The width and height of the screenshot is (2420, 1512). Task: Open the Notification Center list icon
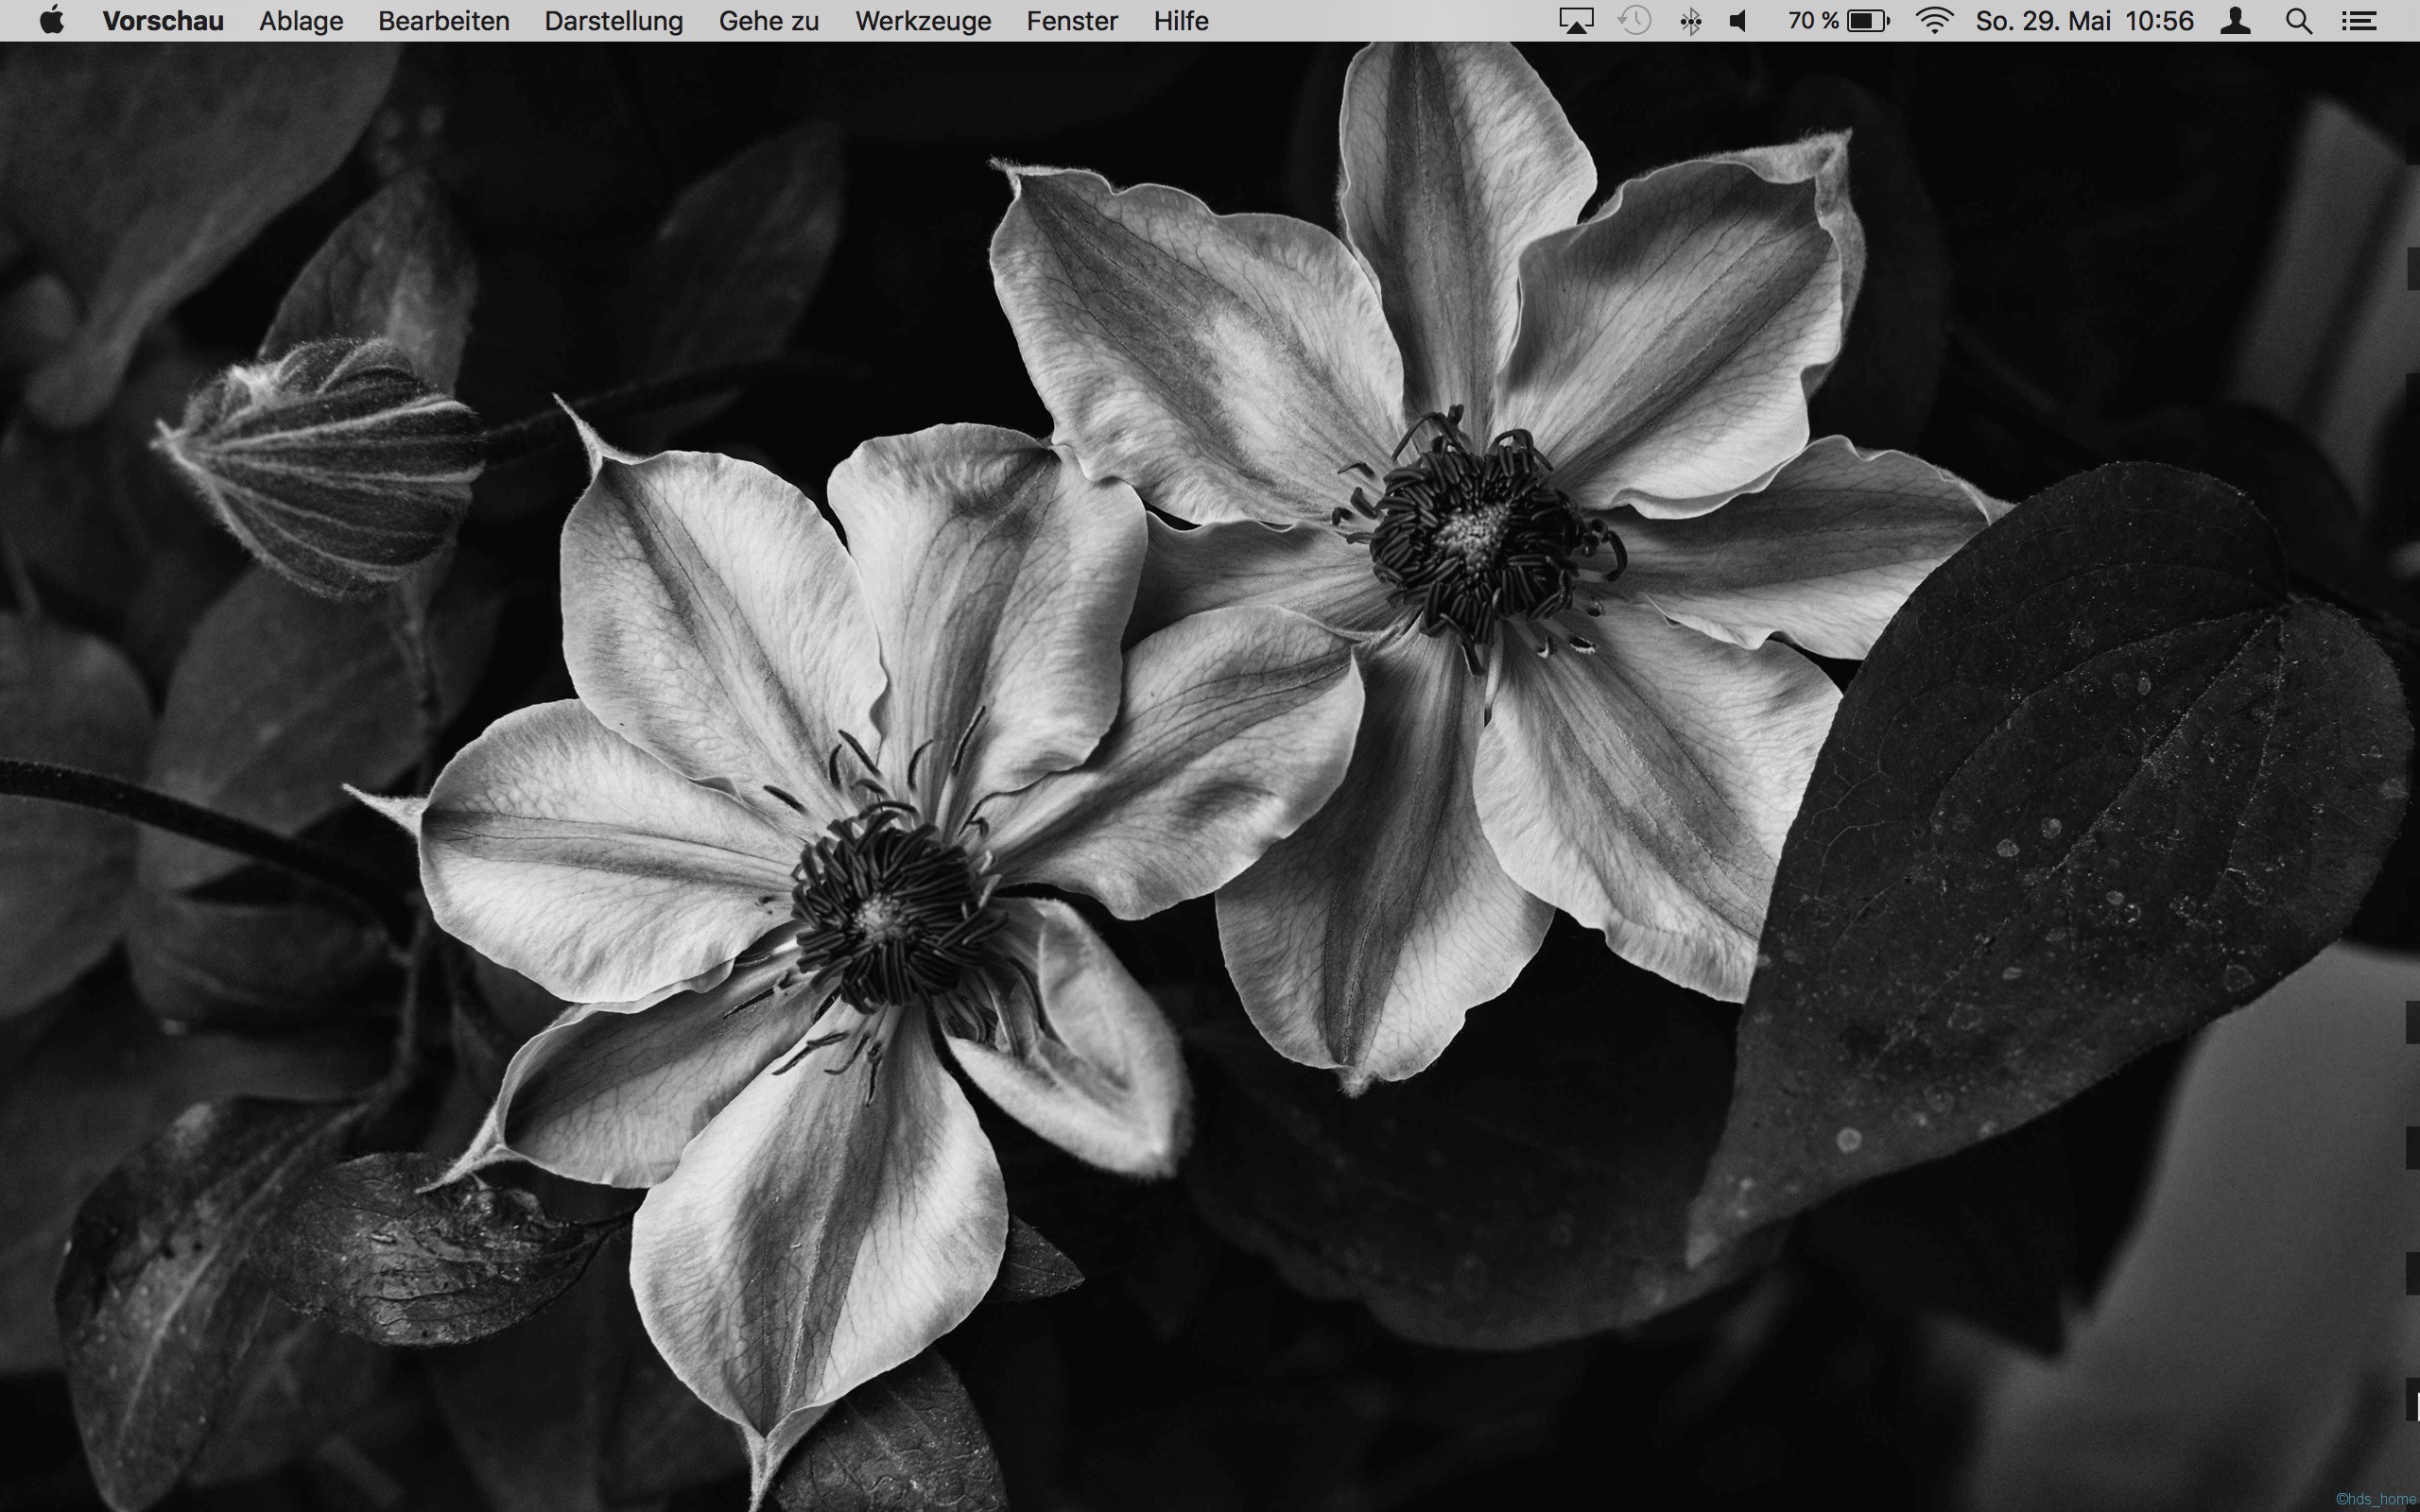coord(2359,21)
